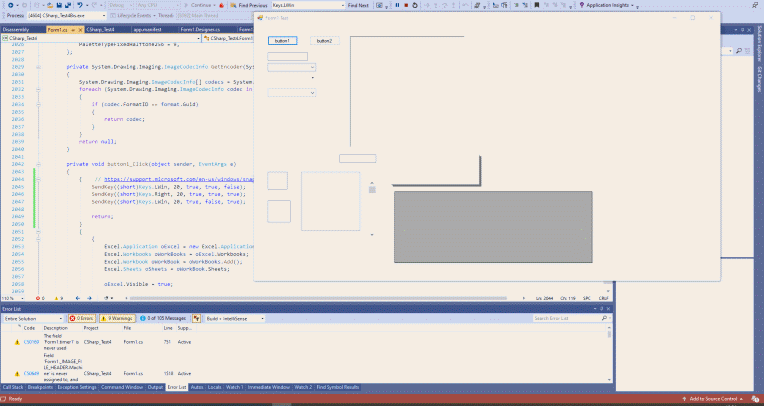Open the CS0169 warning code link
This screenshot has width=764, height=406.
(x=31, y=342)
